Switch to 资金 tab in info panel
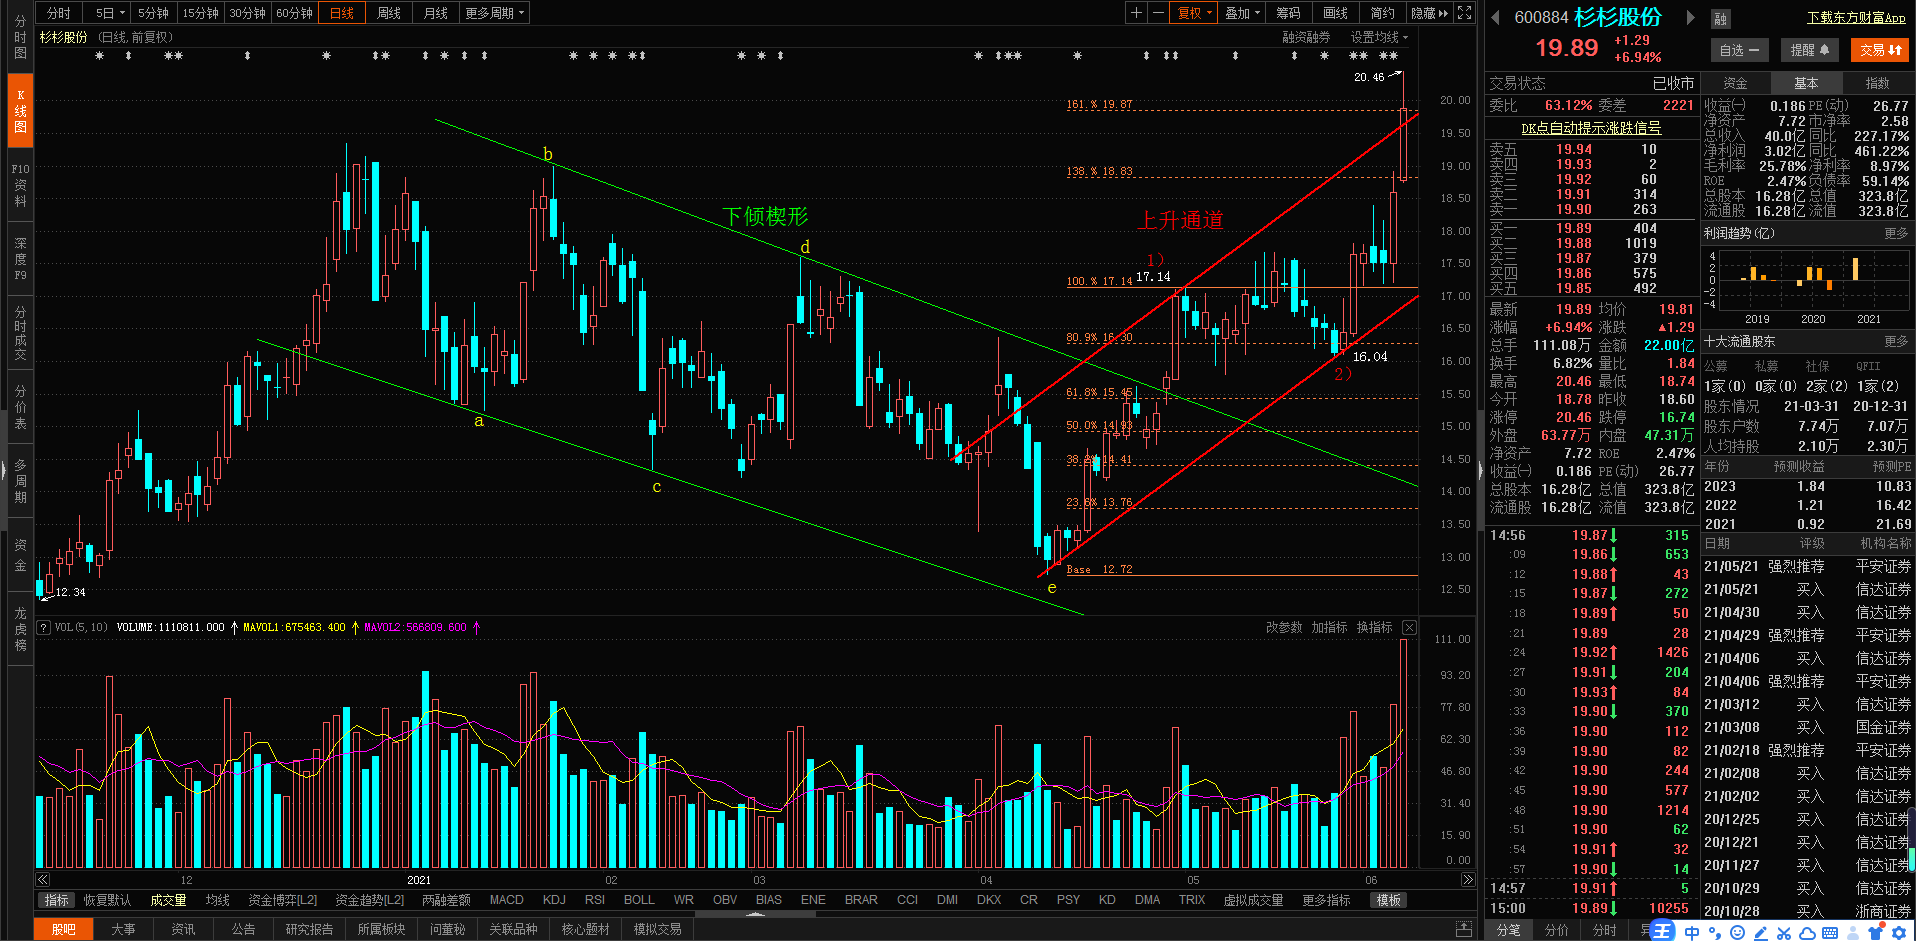1916x941 pixels. tap(1736, 83)
